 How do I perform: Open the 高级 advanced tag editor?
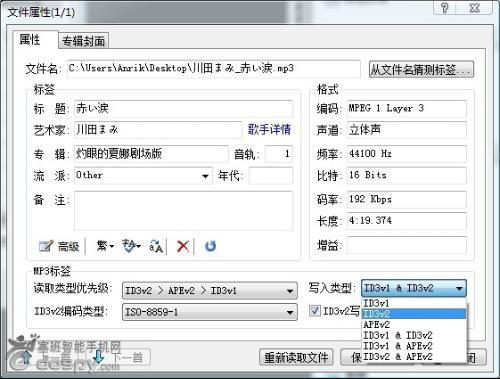[59, 246]
